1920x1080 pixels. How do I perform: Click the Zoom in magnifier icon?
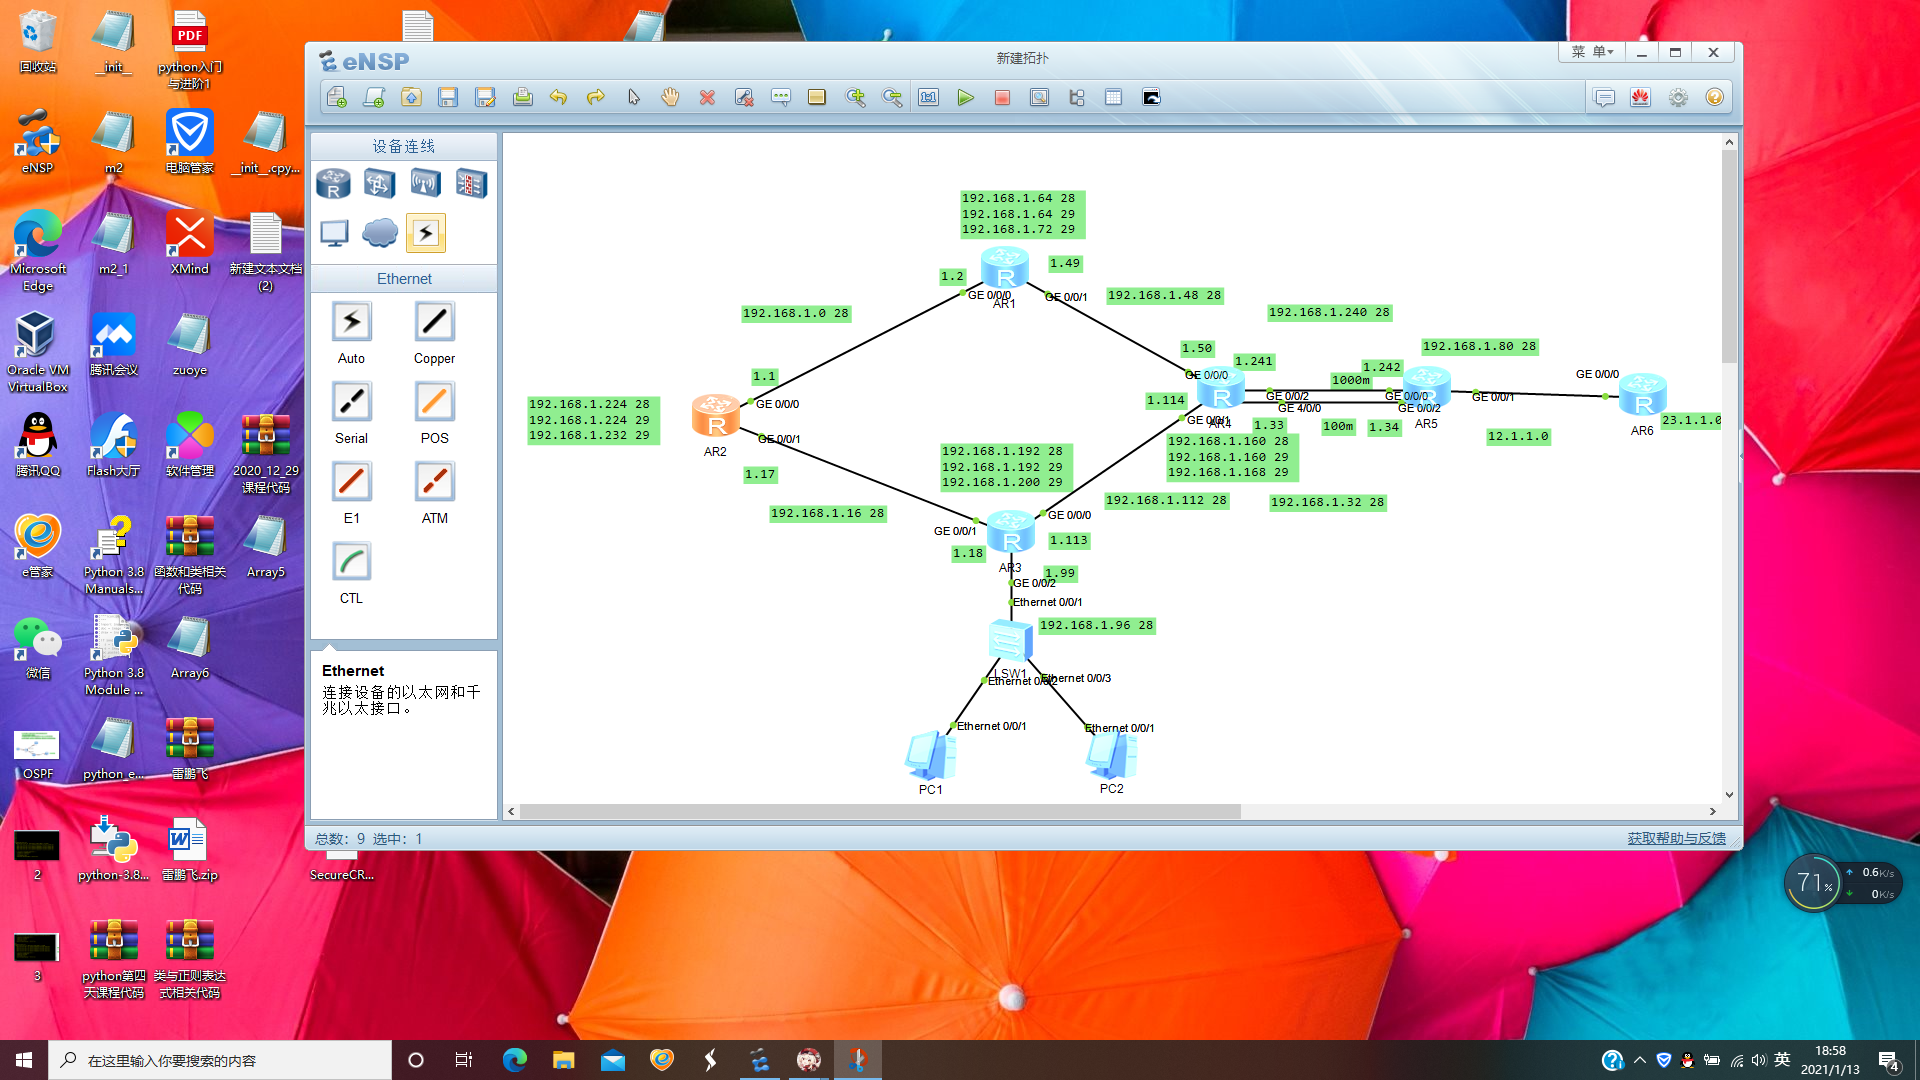(x=855, y=98)
